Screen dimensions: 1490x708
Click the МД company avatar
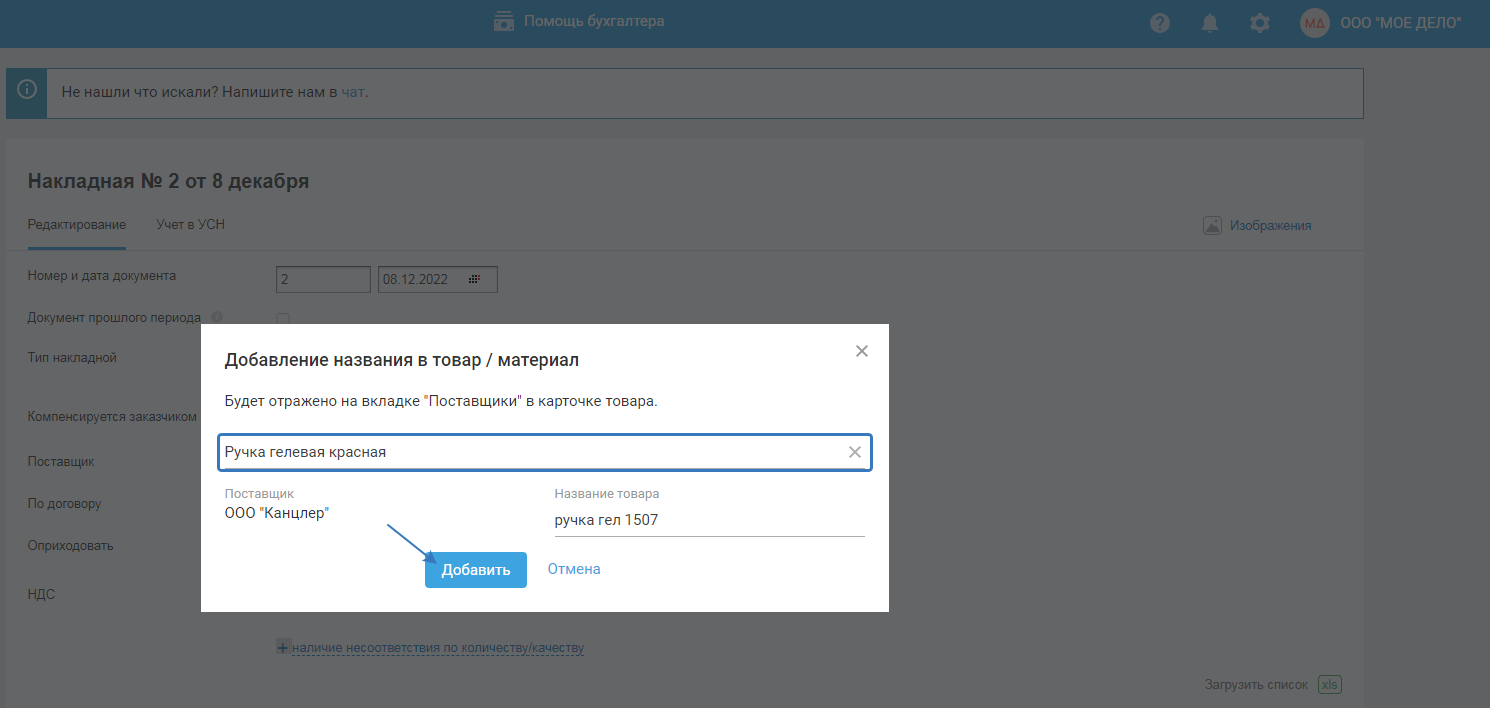(1314, 23)
